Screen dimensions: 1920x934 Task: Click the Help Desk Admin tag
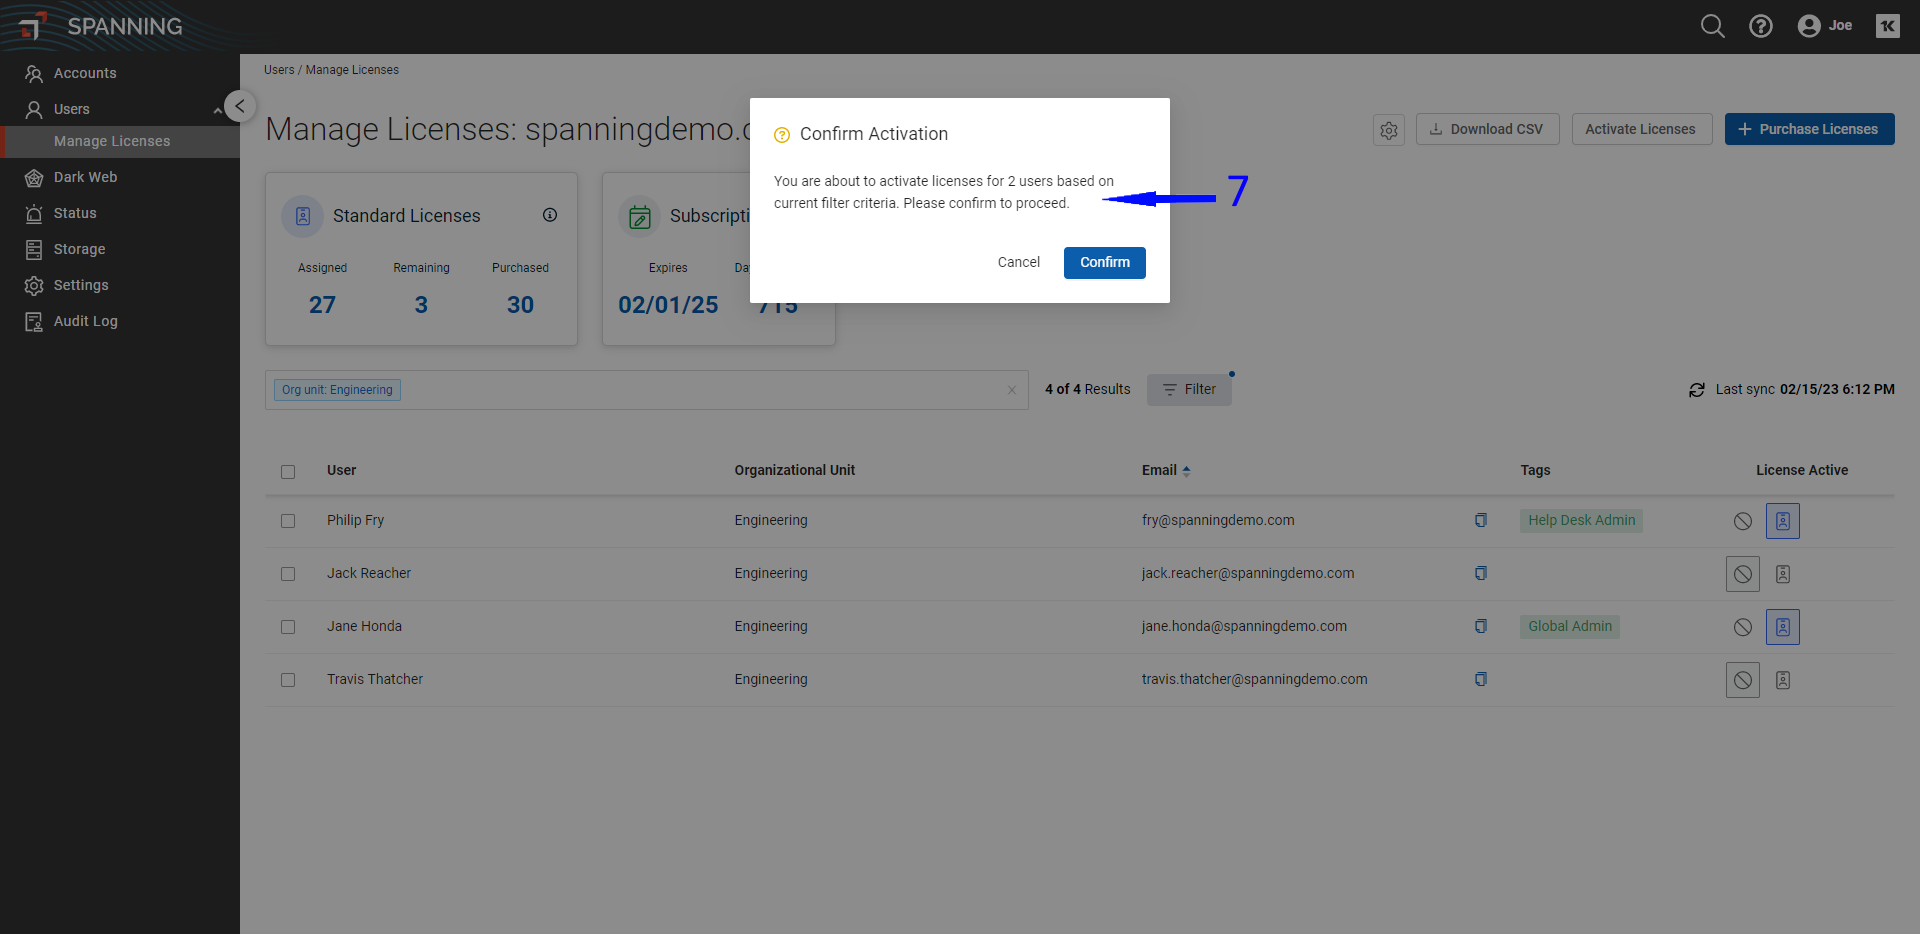point(1581,520)
